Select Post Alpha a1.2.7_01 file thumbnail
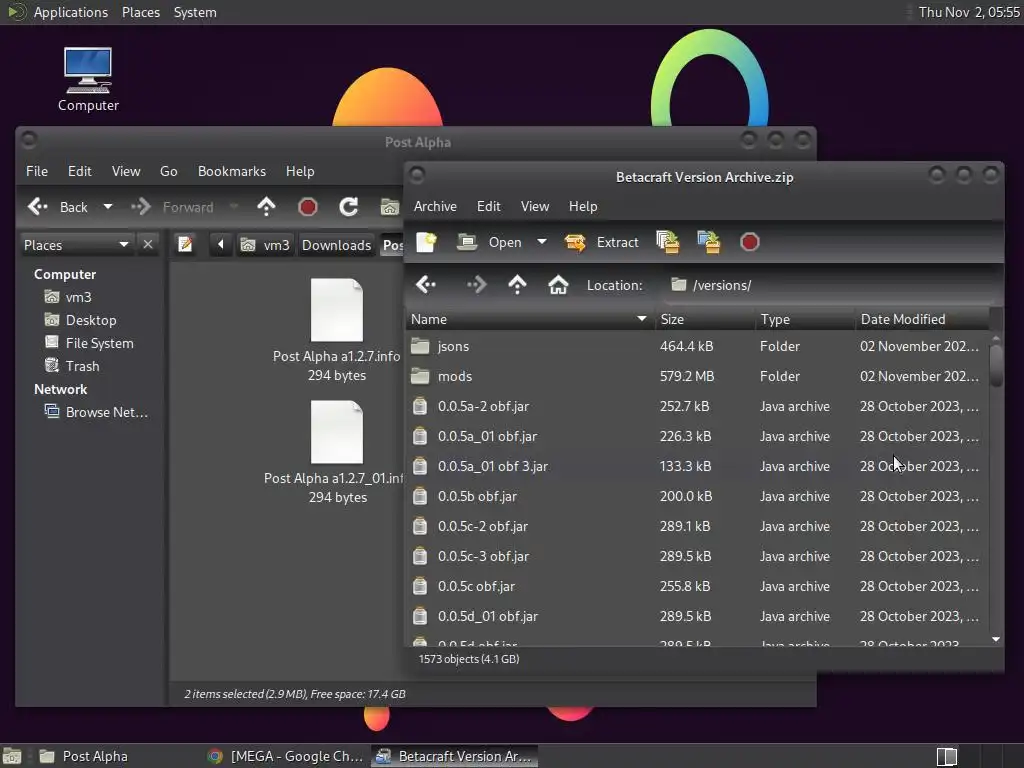1024x768 pixels. [x=336, y=432]
